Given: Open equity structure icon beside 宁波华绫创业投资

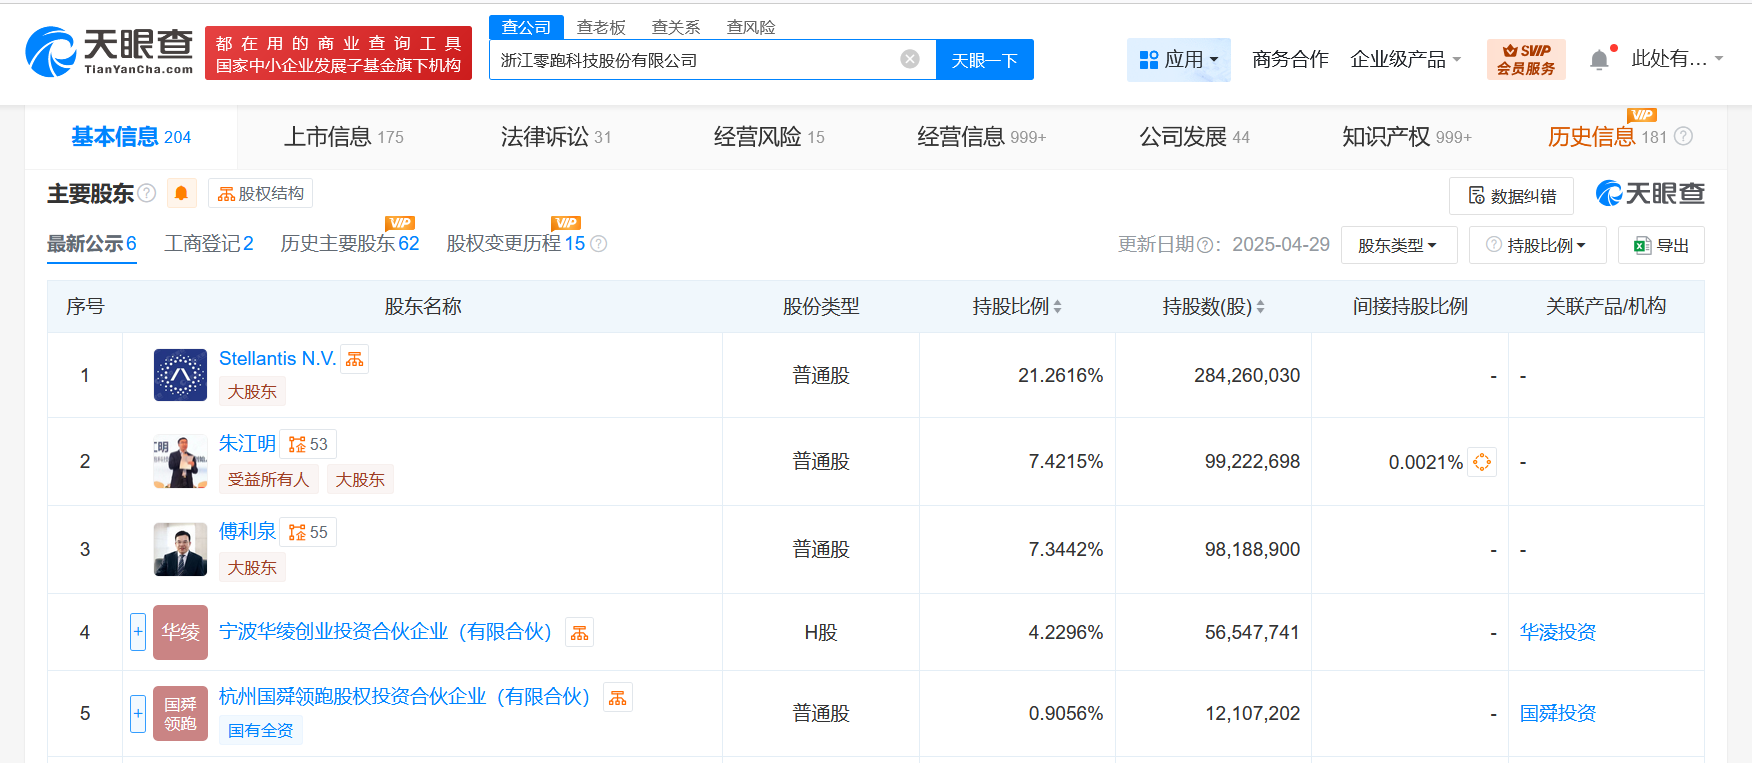Looking at the screenshot, I should coord(579,632).
